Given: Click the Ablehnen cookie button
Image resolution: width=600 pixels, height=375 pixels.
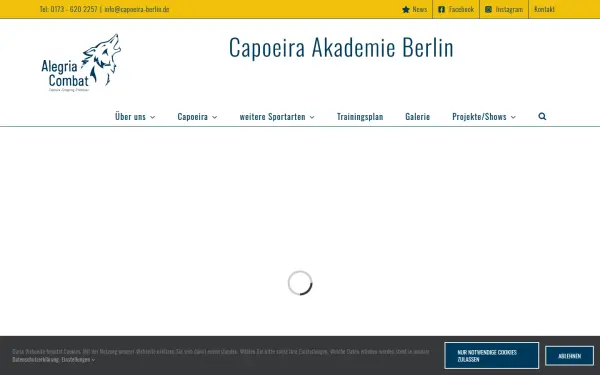Looking at the screenshot, I should click(569, 356).
